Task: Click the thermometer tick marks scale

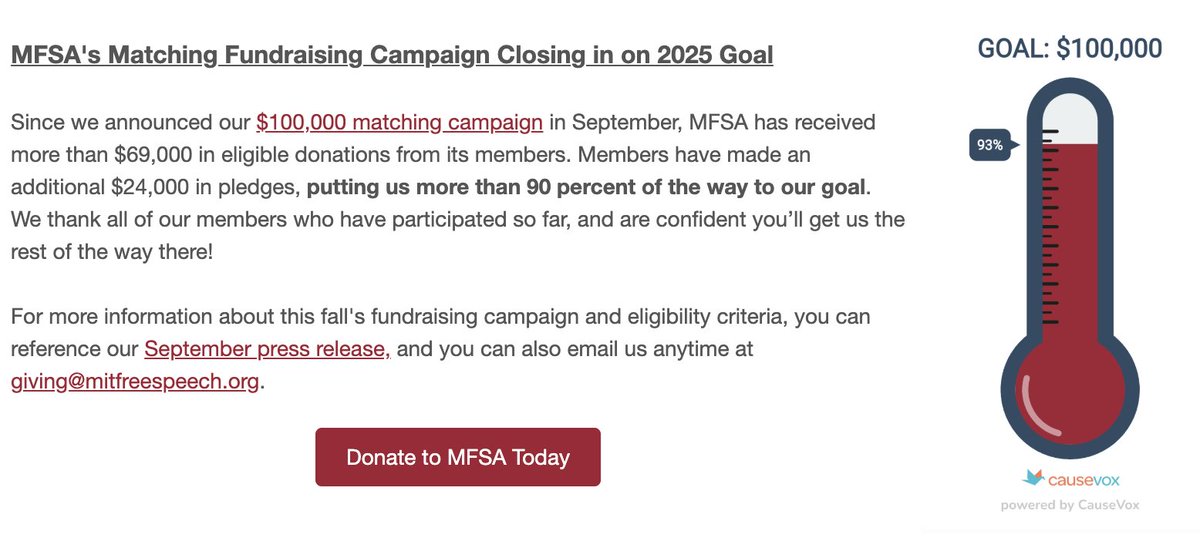Action: pos(1050,227)
